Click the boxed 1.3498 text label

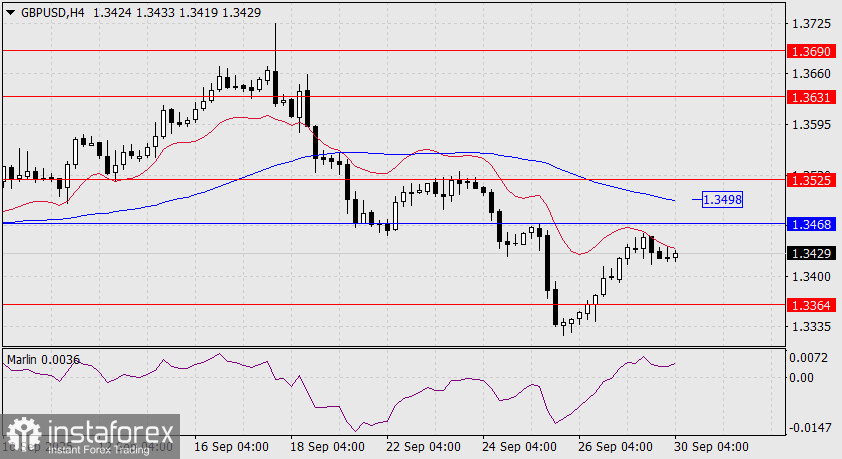722,200
